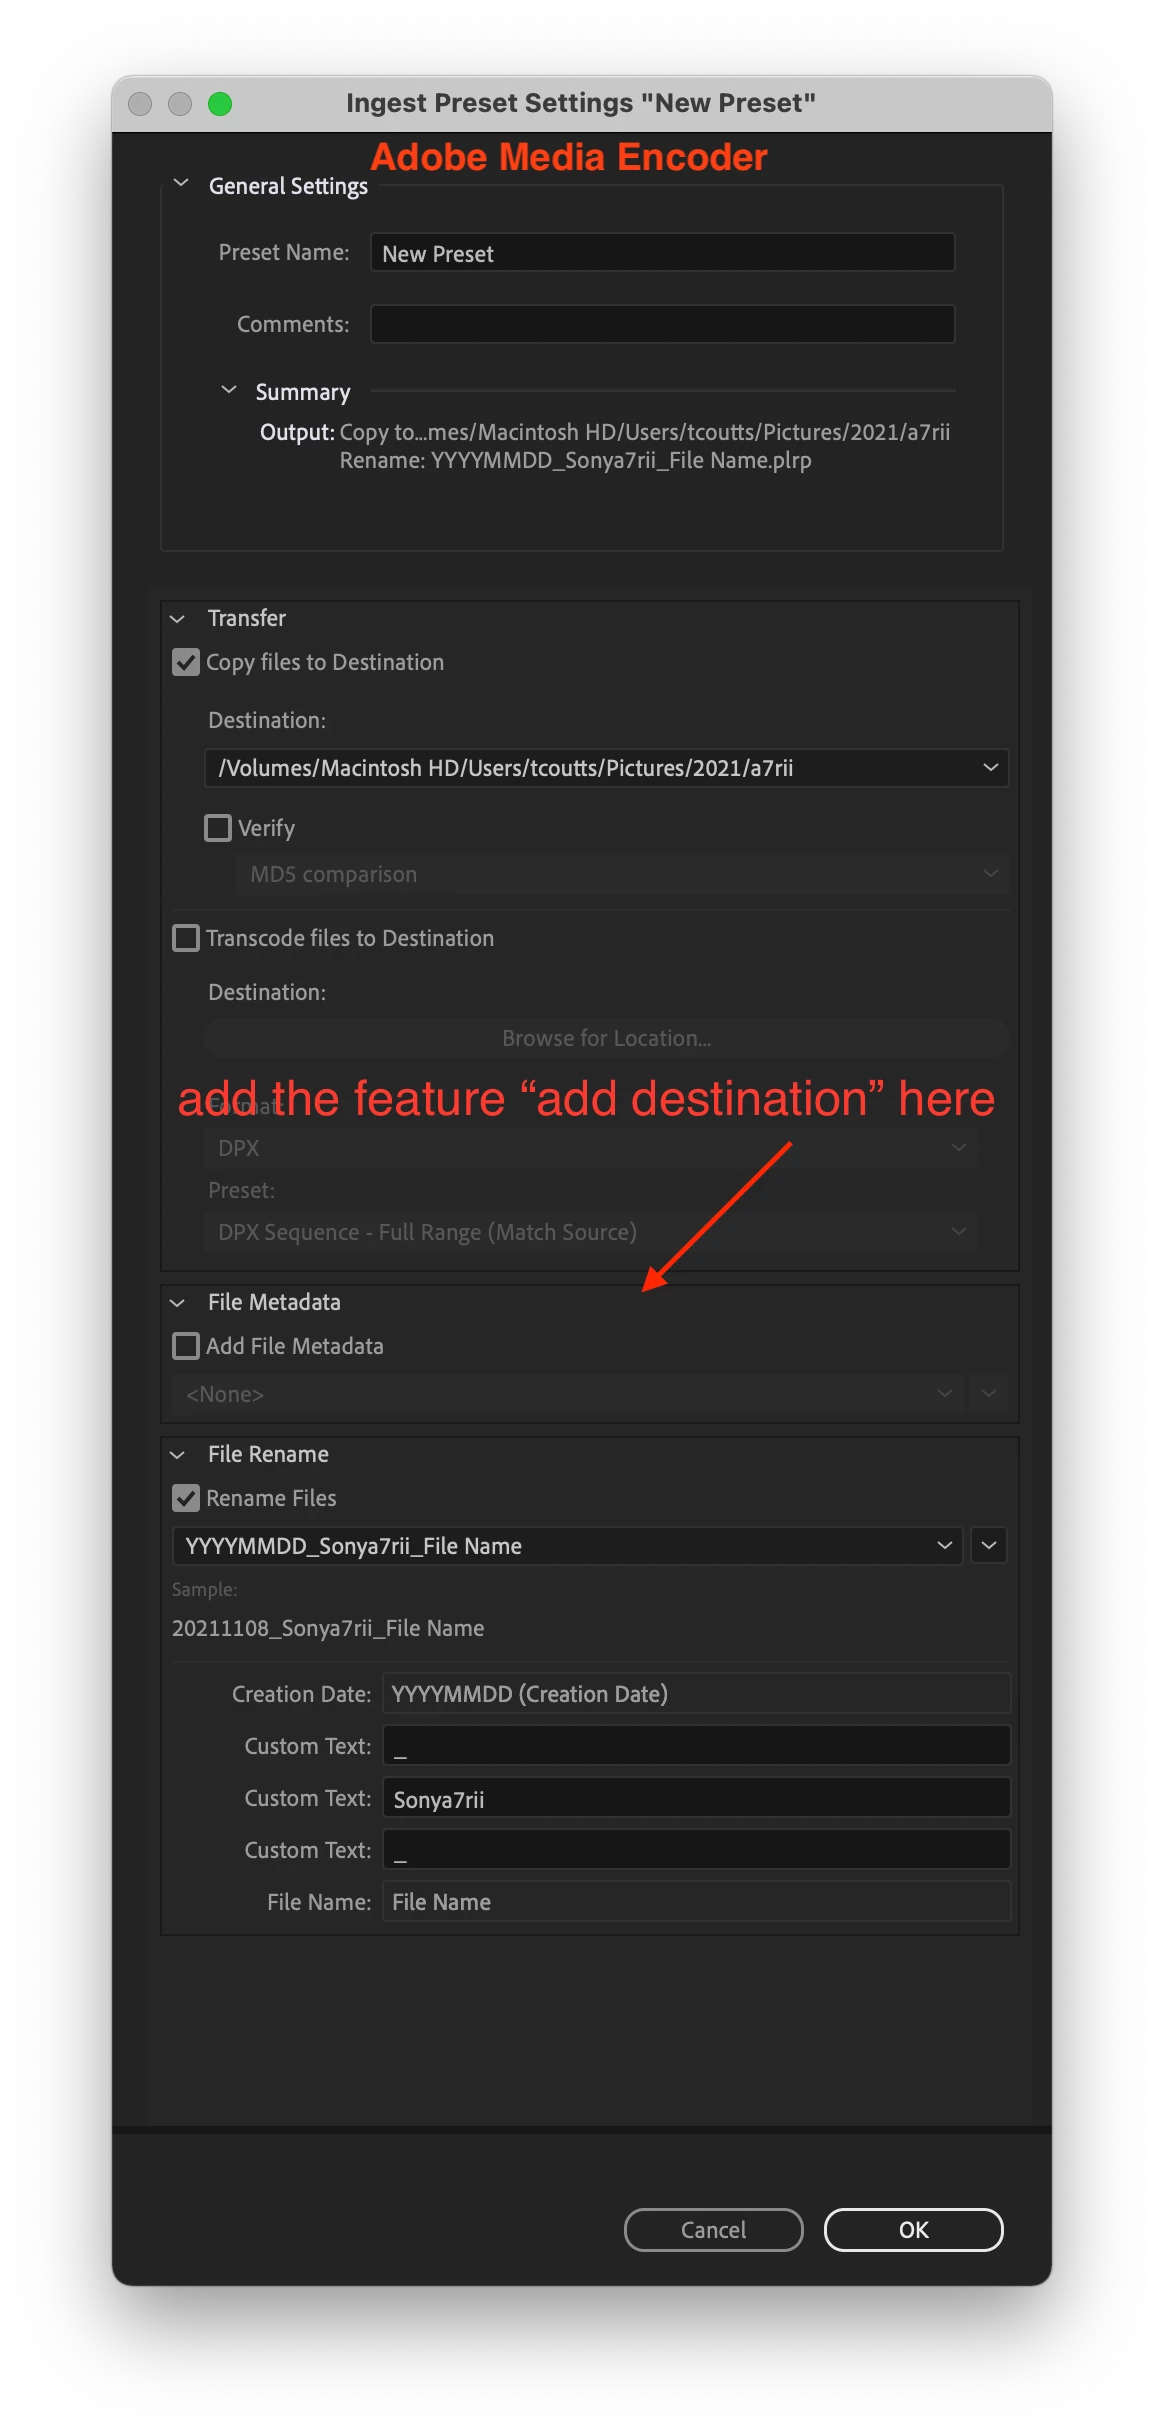Close the Ingest Preset Settings window
1164x2434 pixels.
140,104
